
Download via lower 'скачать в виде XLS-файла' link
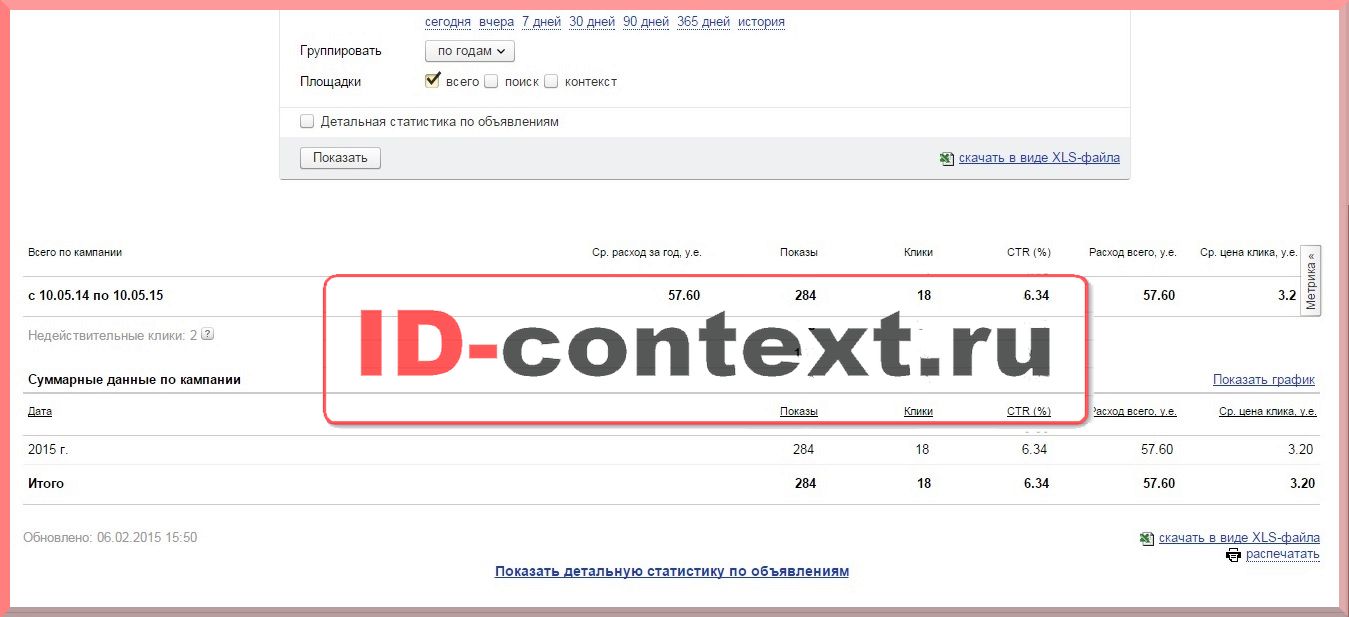click(x=1239, y=538)
